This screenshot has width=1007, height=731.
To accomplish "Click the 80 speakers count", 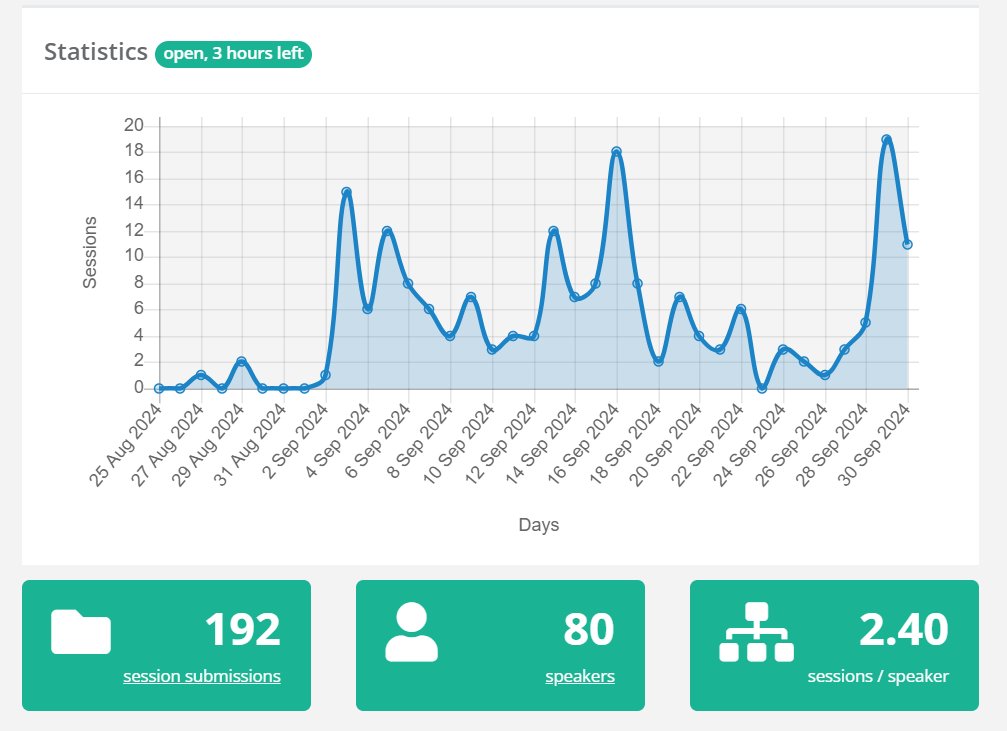I will tap(589, 630).
